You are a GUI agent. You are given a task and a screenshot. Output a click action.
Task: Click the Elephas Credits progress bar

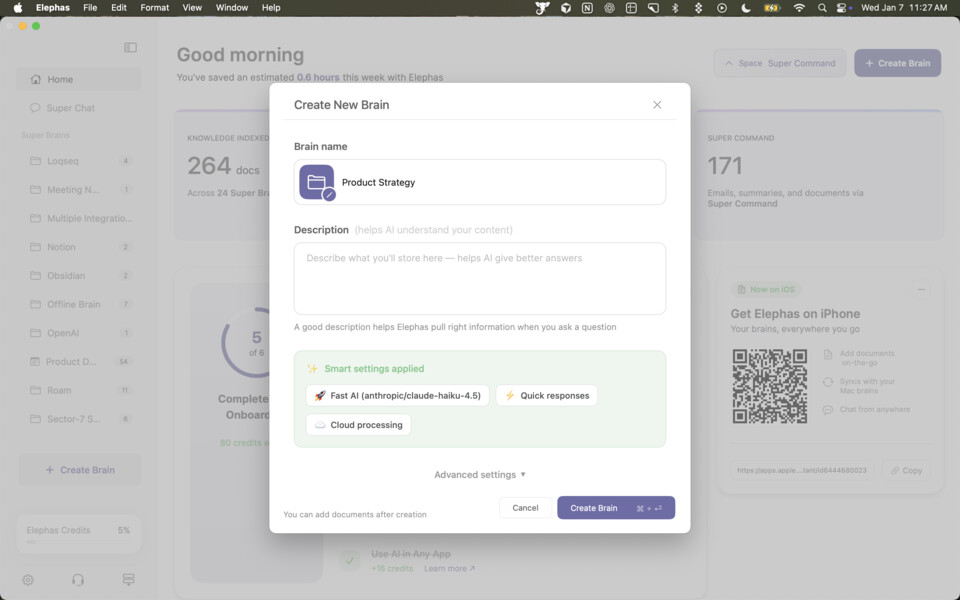(x=78, y=542)
